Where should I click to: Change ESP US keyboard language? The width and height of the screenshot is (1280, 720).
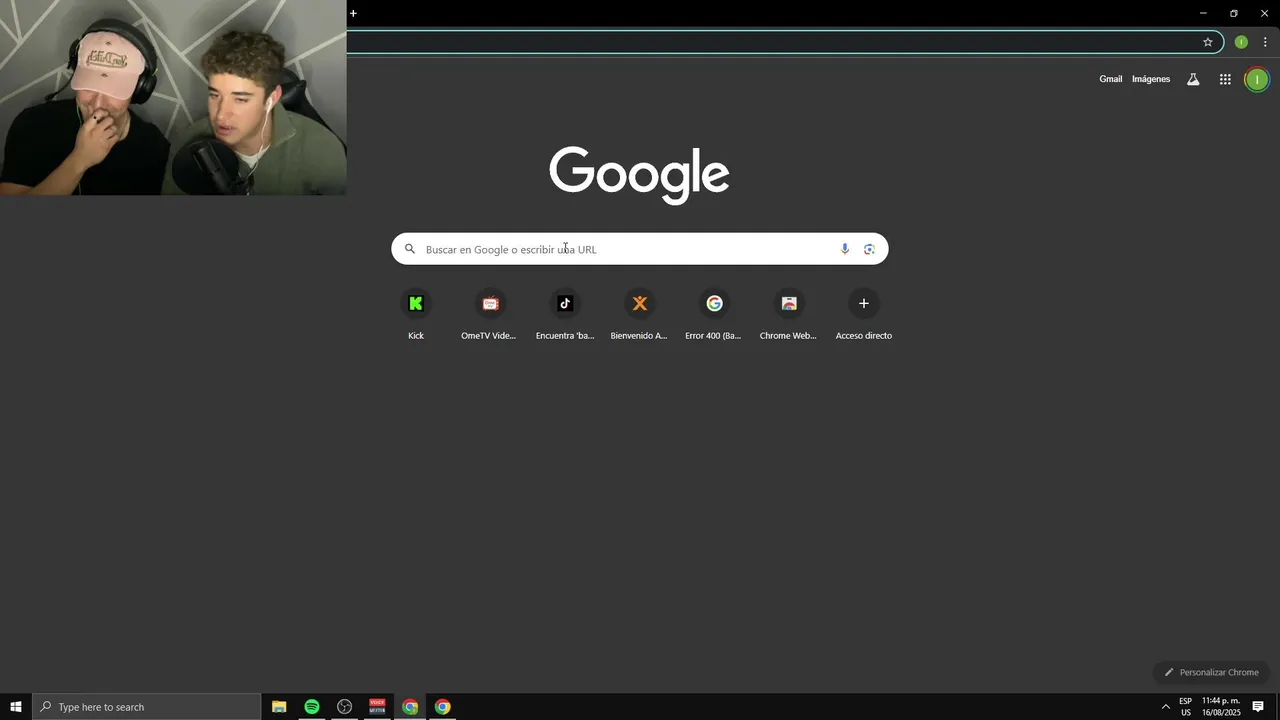click(x=1185, y=707)
